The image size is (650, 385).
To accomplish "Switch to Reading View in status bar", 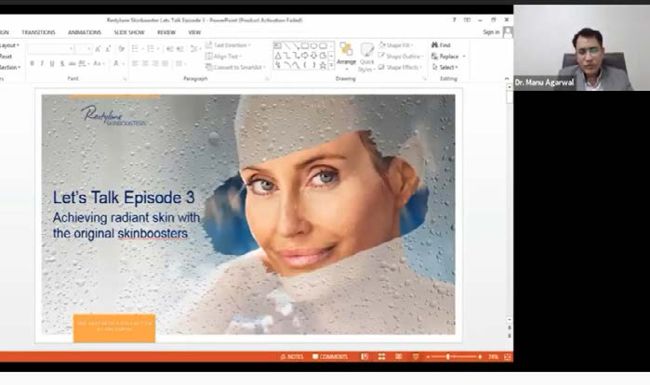I will tap(398, 356).
